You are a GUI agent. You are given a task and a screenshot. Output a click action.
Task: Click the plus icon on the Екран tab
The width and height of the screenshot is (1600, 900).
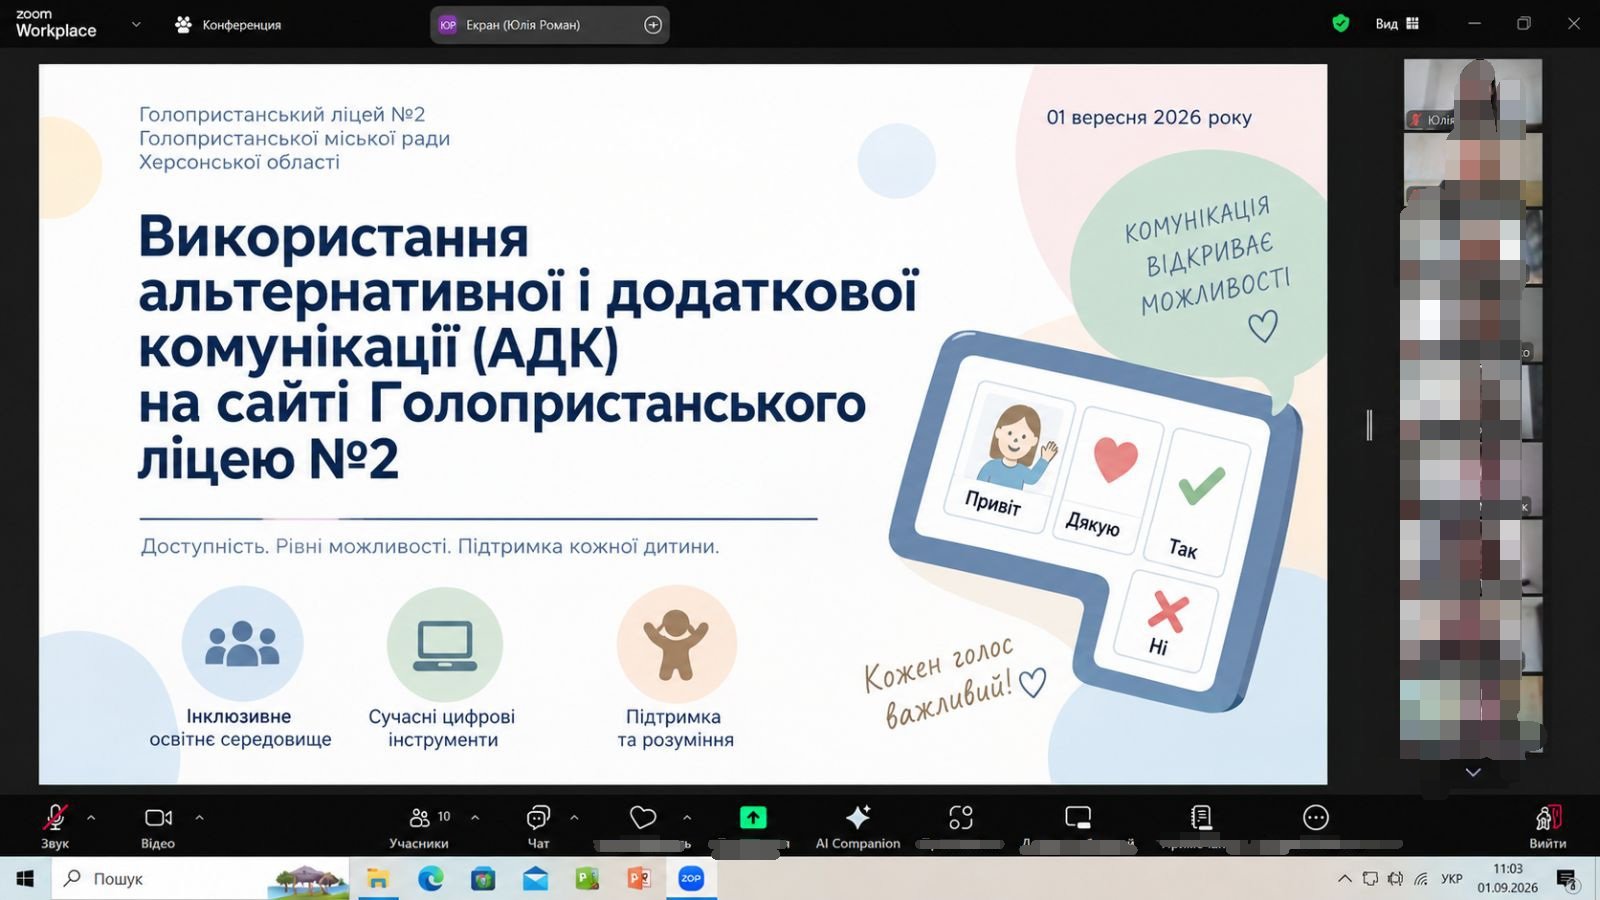point(653,24)
